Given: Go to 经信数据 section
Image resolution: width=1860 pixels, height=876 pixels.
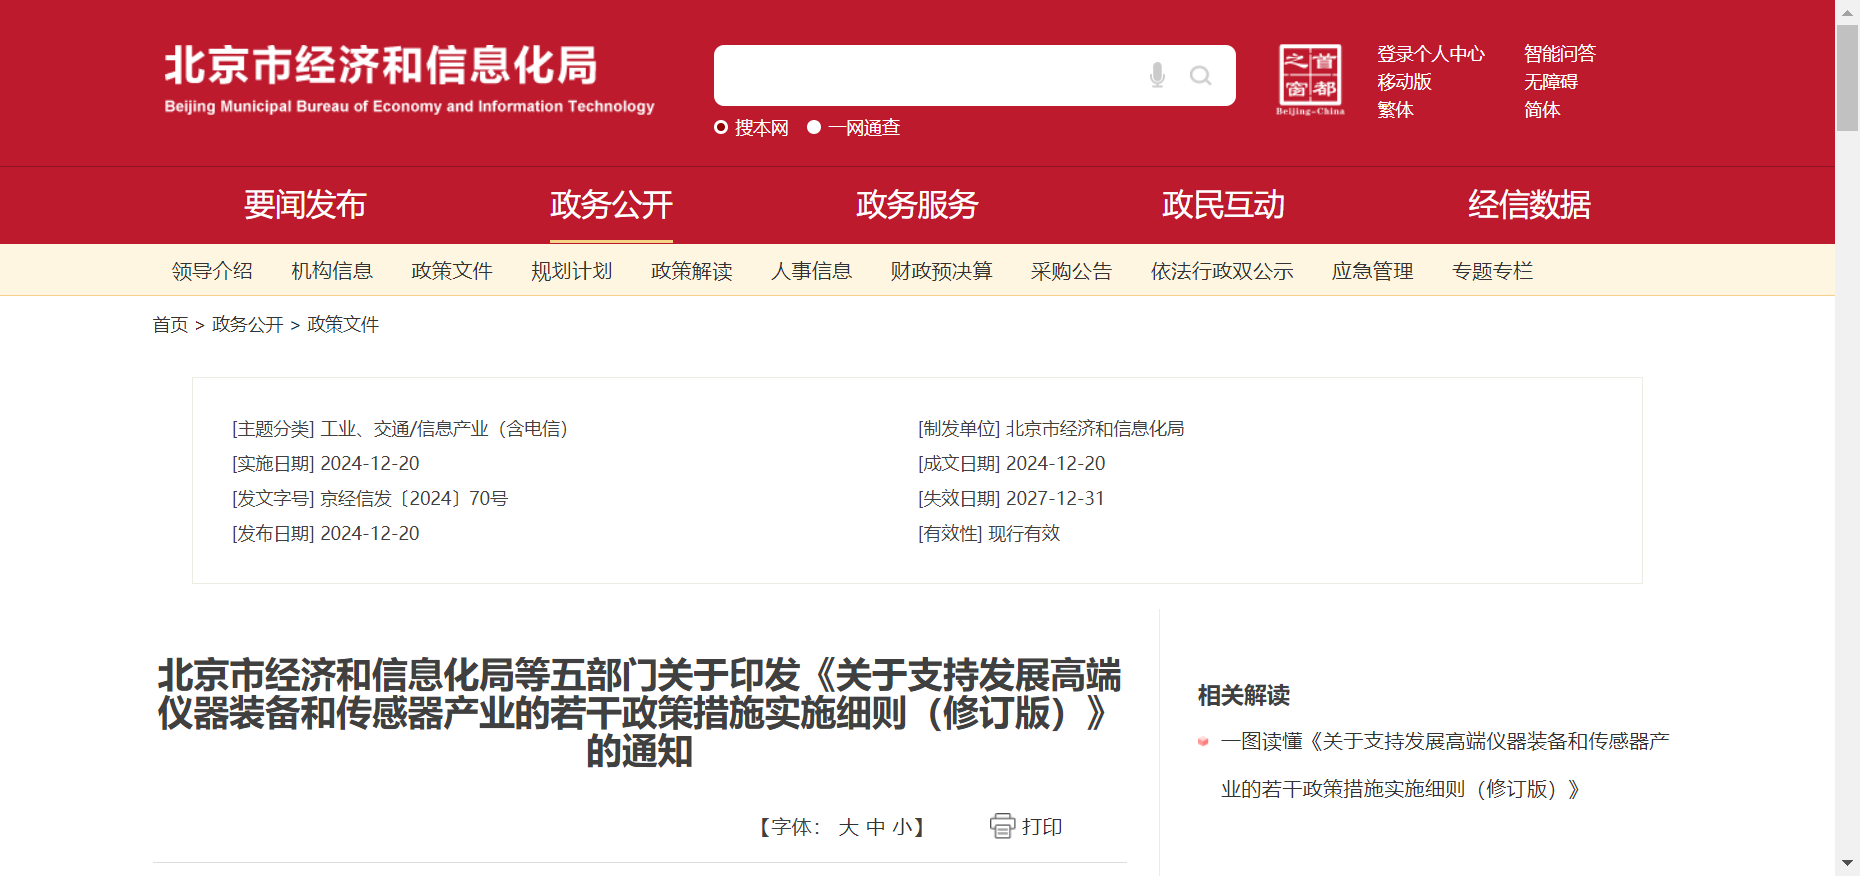Looking at the screenshot, I should pyautogui.click(x=1529, y=205).
